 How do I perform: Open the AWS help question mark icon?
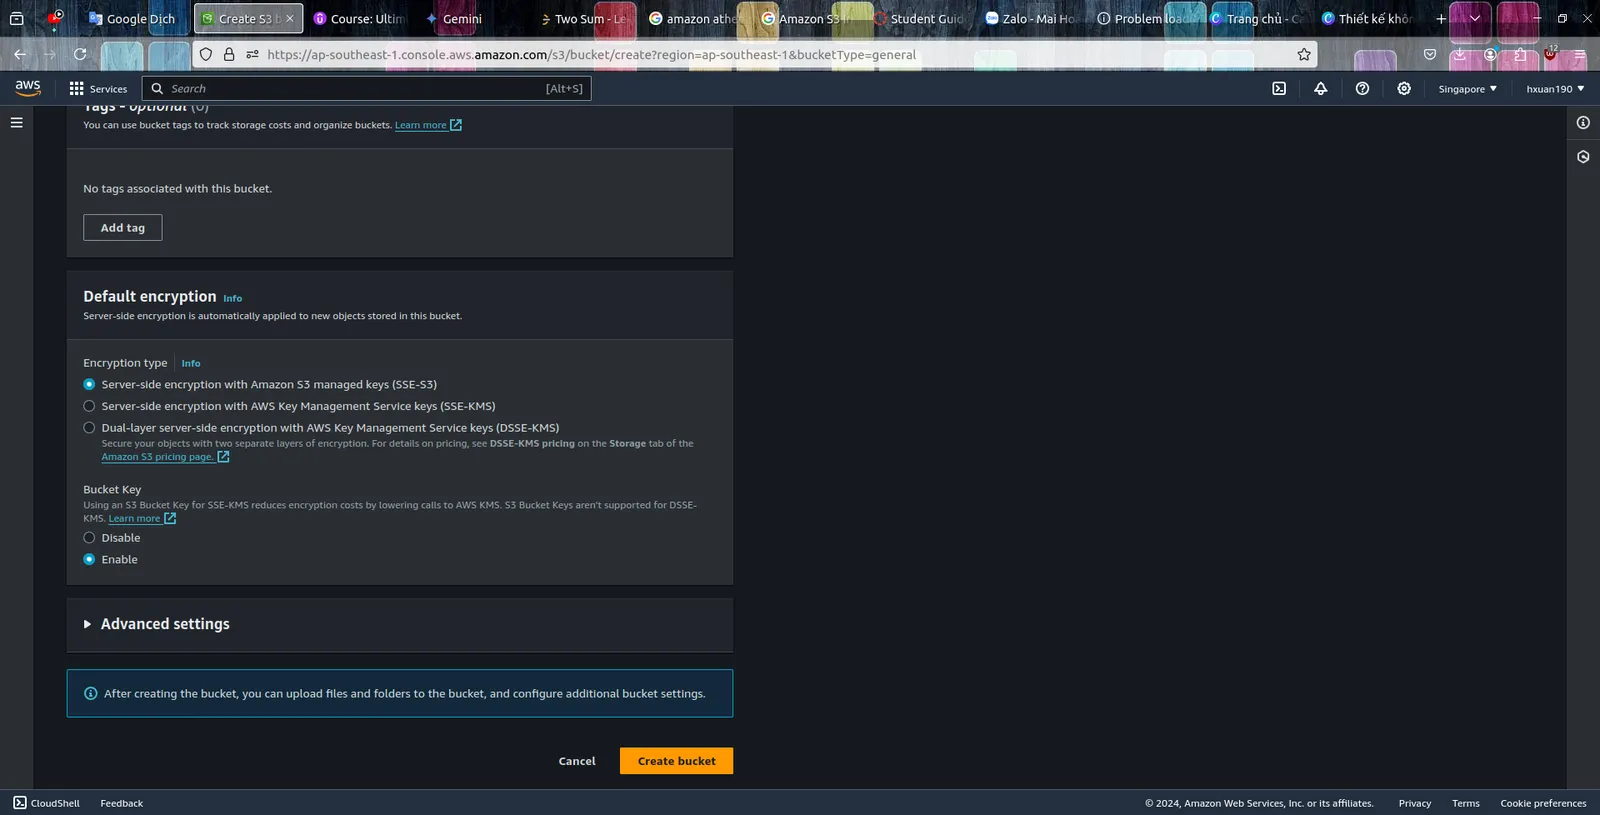1362,89
